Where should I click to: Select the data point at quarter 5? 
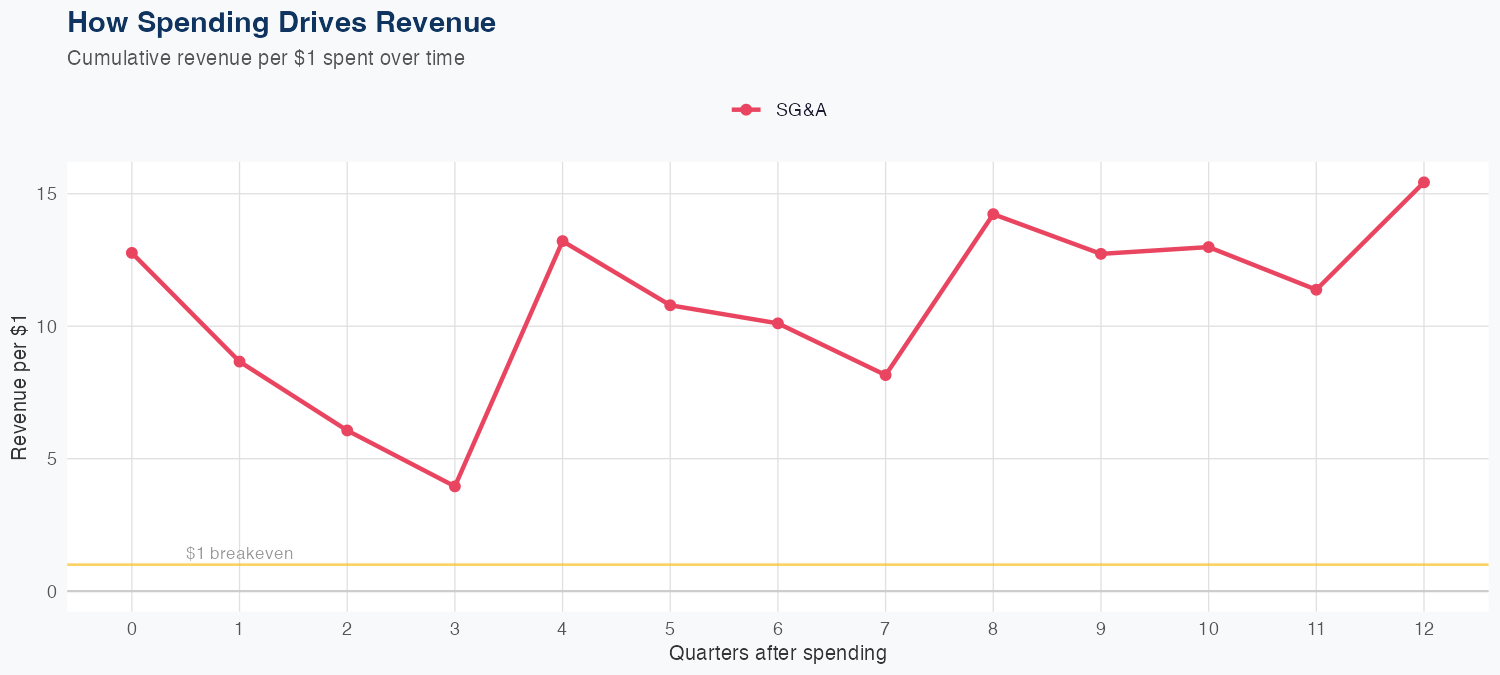pyautogui.click(x=670, y=305)
